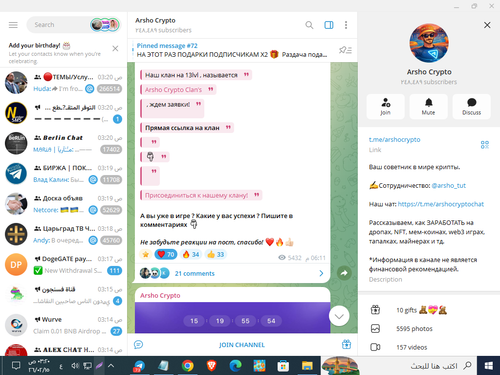Open the chat with the N Safe avatar
500x375 pixels.
[x=63, y=113]
